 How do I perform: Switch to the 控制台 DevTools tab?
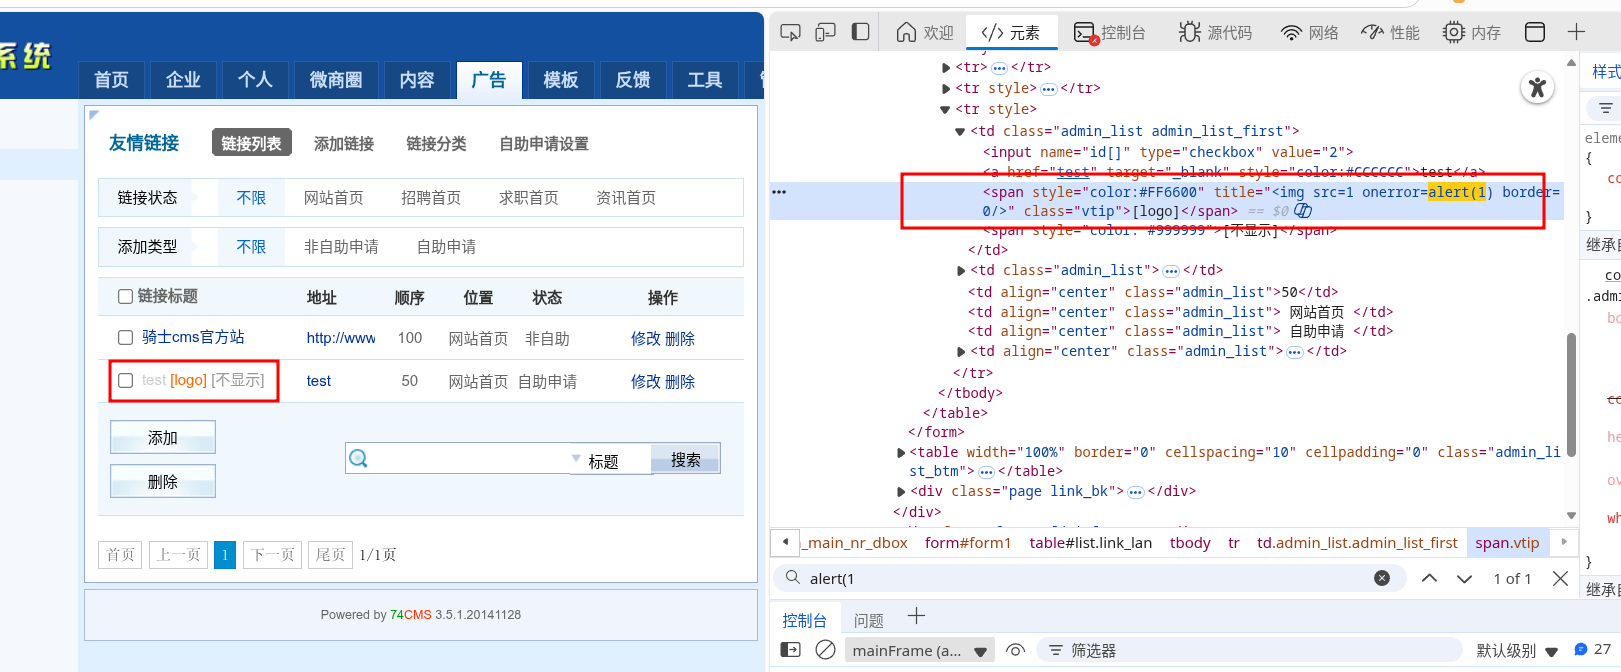[1110, 33]
